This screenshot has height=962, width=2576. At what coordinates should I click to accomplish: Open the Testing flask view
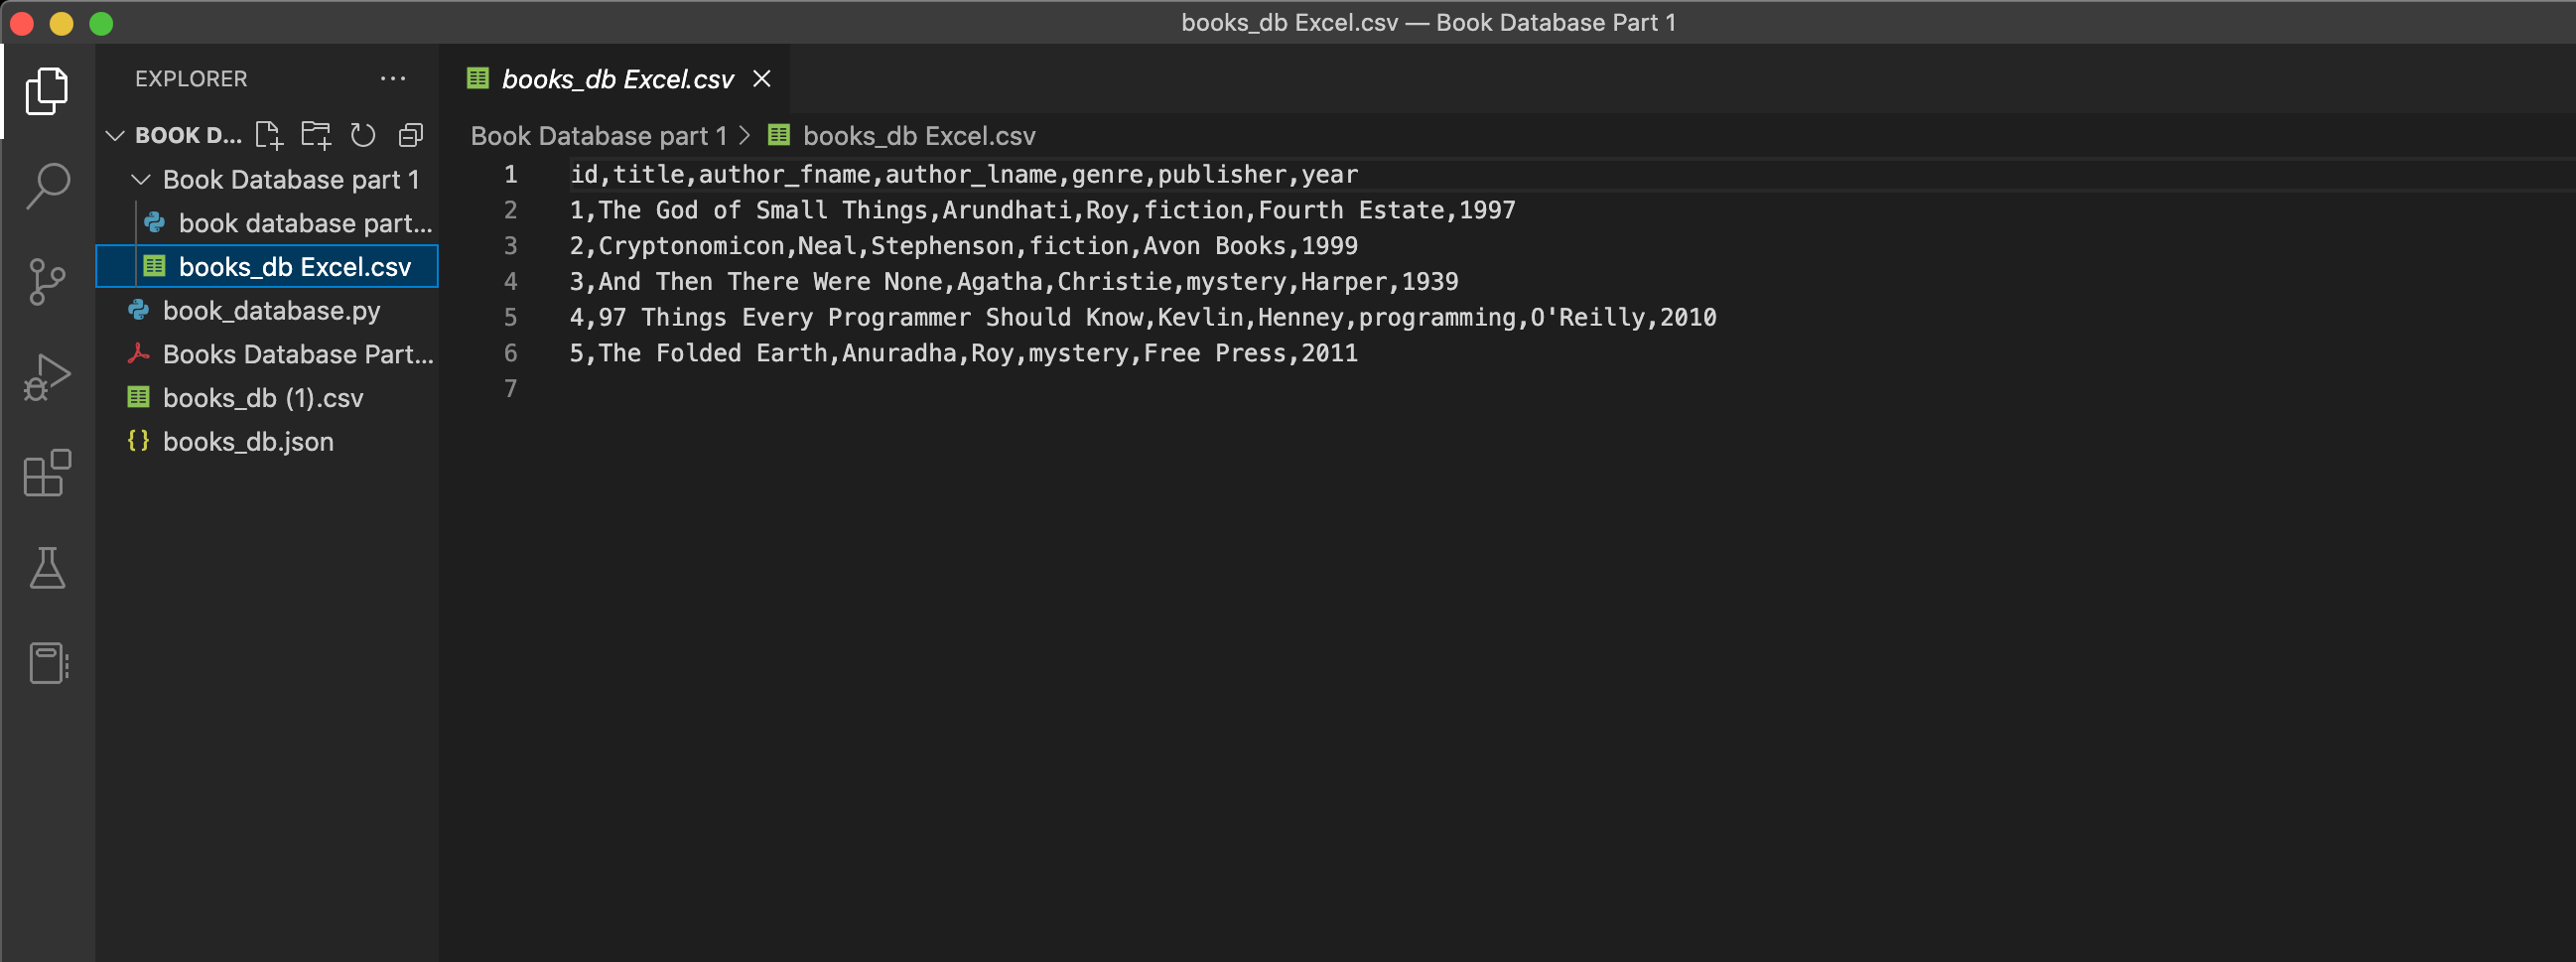pyautogui.click(x=47, y=567)
